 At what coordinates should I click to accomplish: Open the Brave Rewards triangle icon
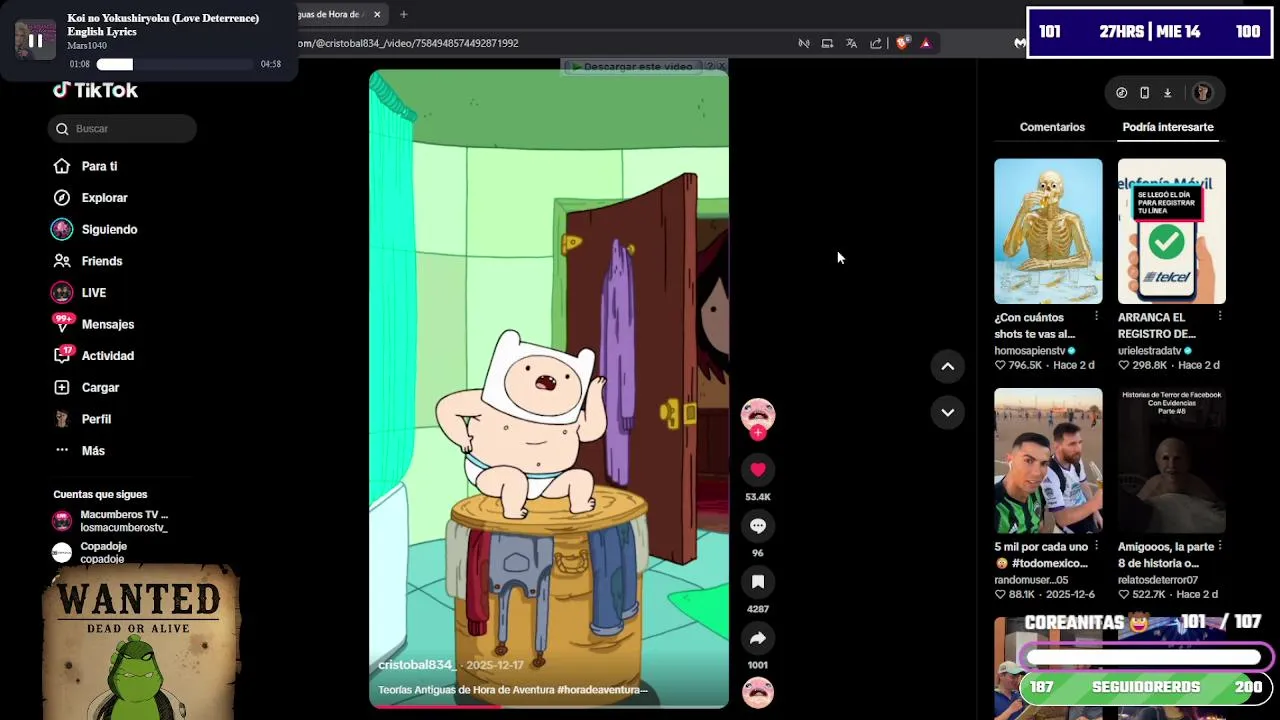point(925,43)
